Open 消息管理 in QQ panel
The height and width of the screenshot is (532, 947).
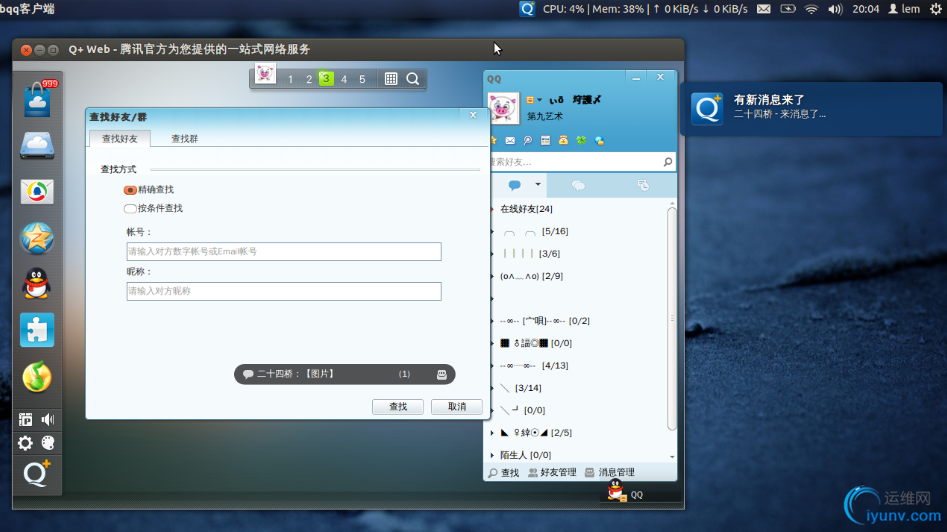click(610, 472)
